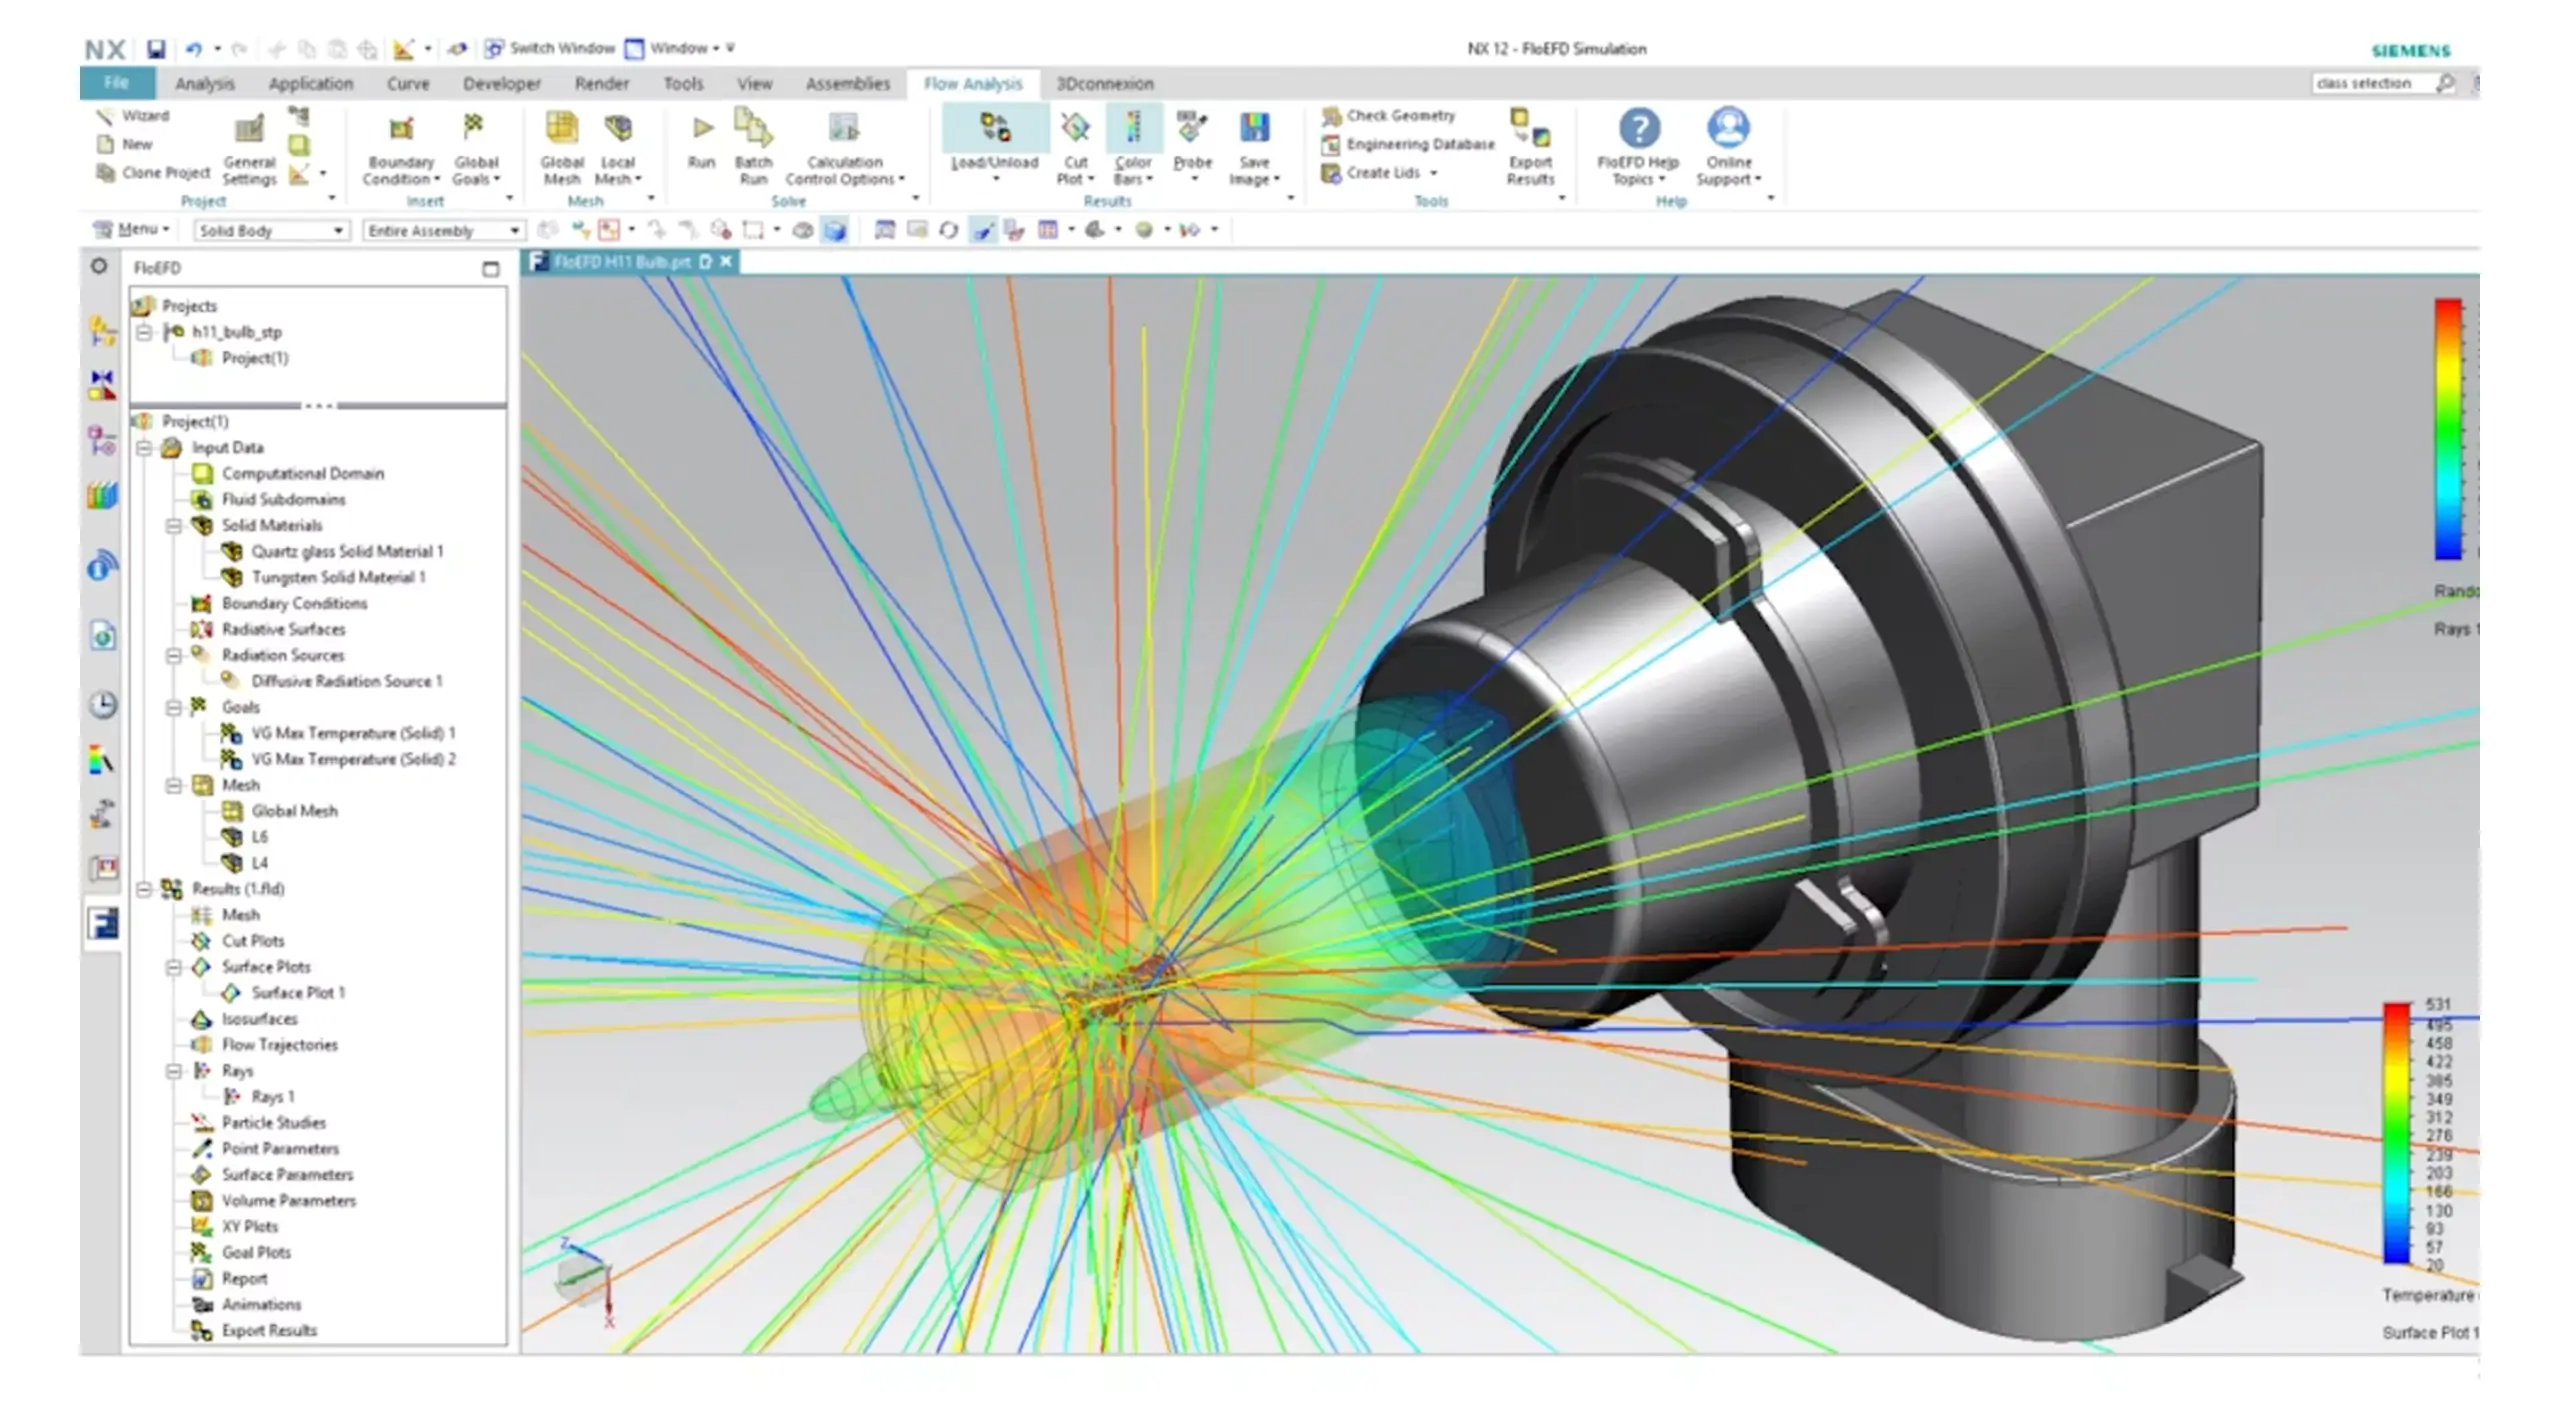
Task: Collapse the Rays tree node
Action: pos(174,1071)
